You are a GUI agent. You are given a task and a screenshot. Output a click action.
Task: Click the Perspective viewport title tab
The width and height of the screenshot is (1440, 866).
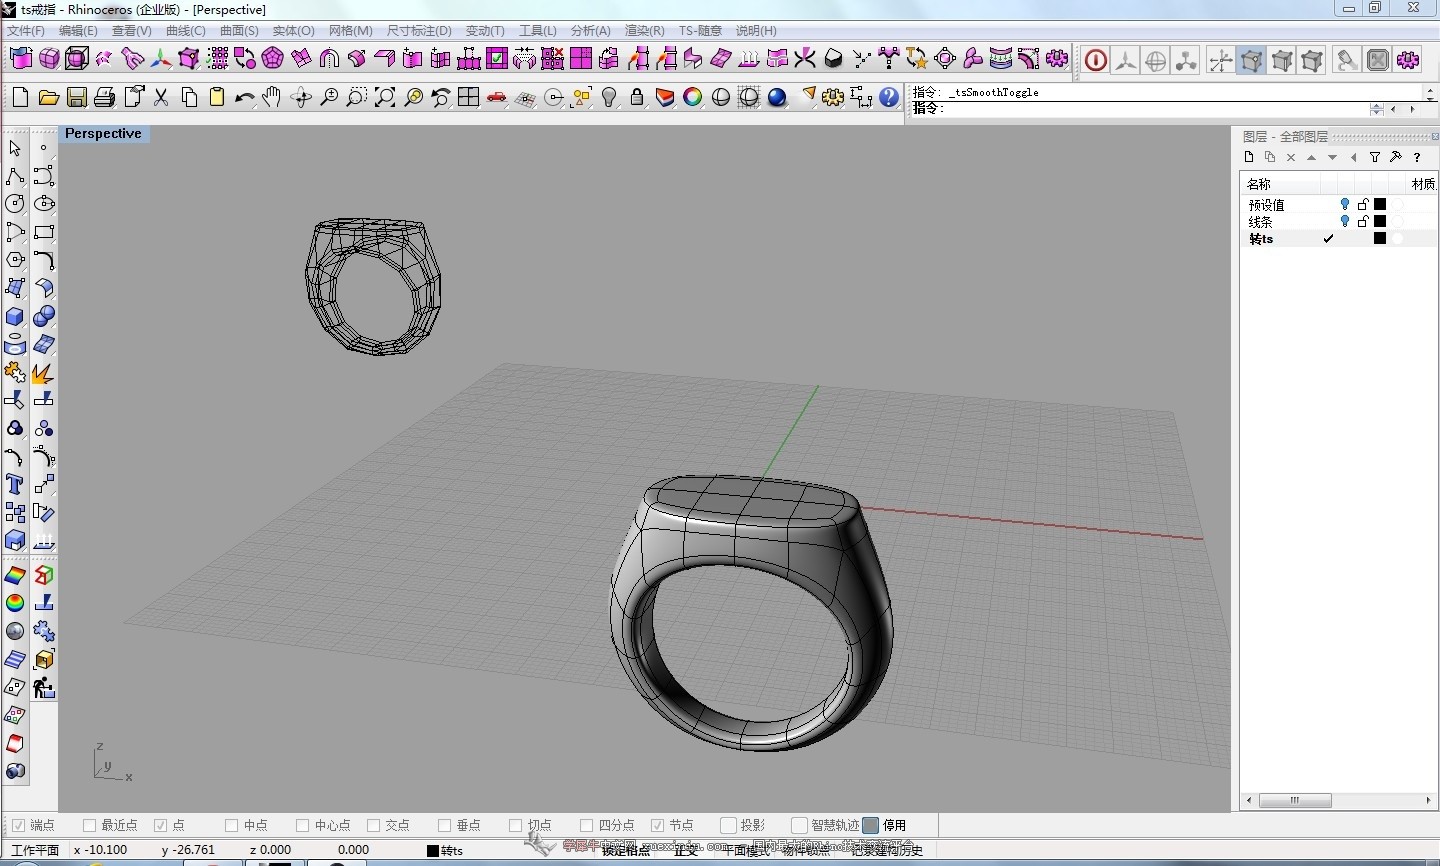coord(103,134)
